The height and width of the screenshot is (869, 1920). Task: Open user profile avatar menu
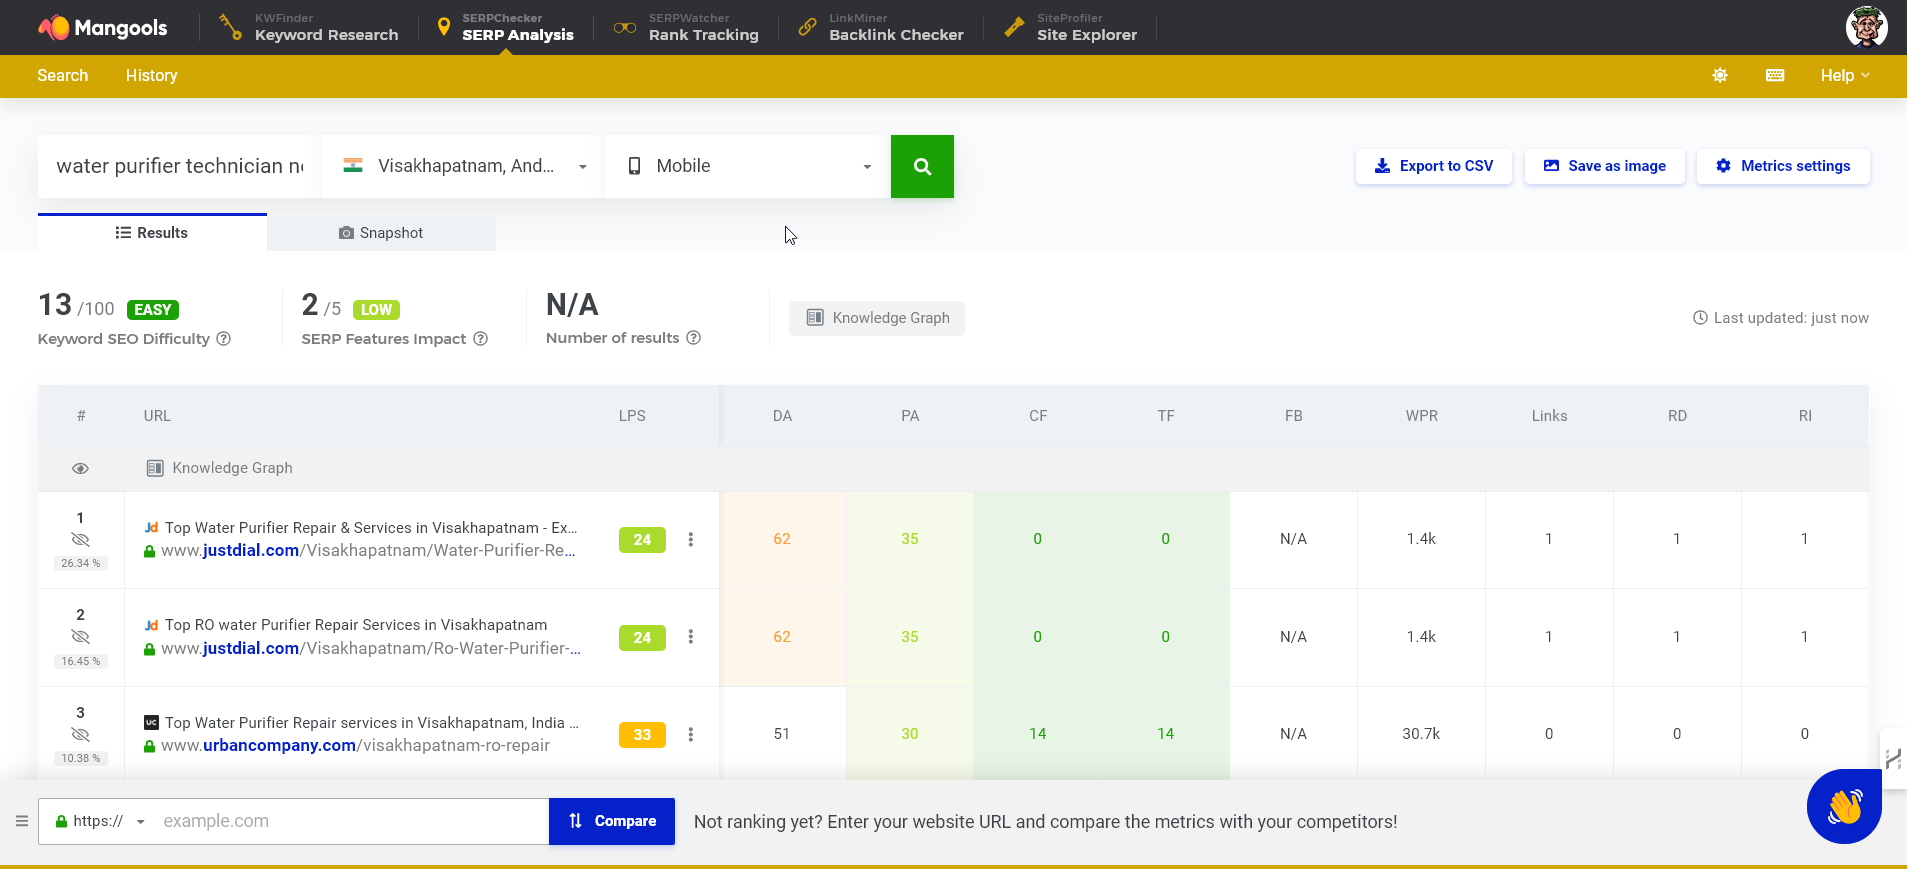click(x=1866, y=27)
